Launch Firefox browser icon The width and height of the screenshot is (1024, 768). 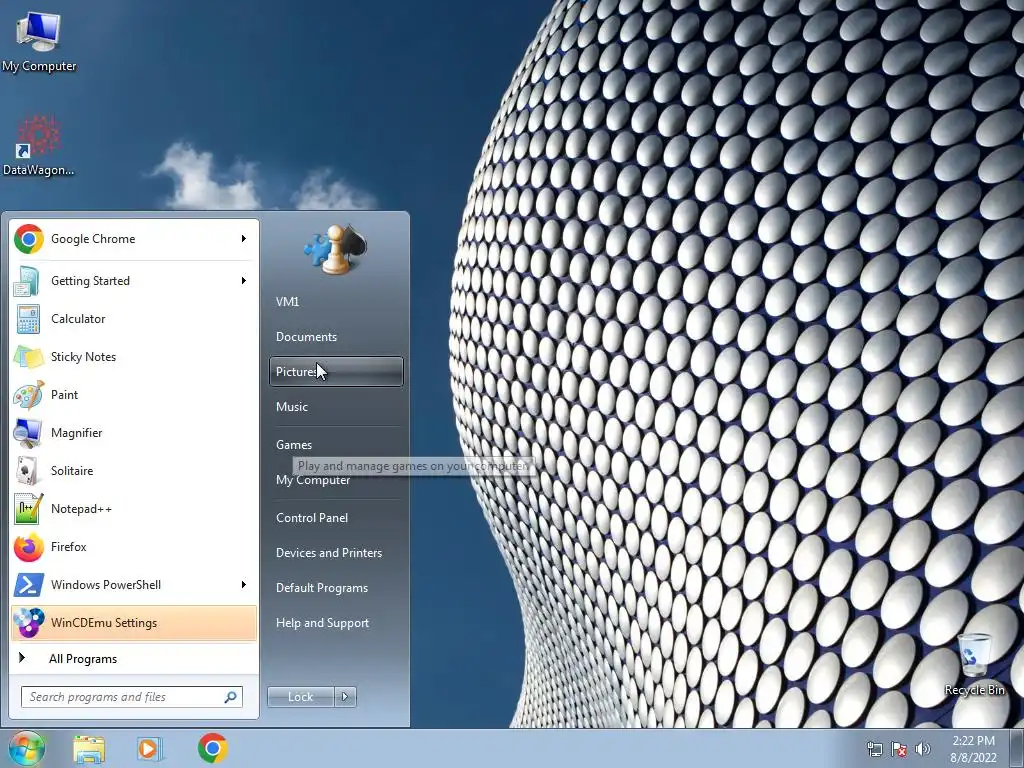(28, 547)
